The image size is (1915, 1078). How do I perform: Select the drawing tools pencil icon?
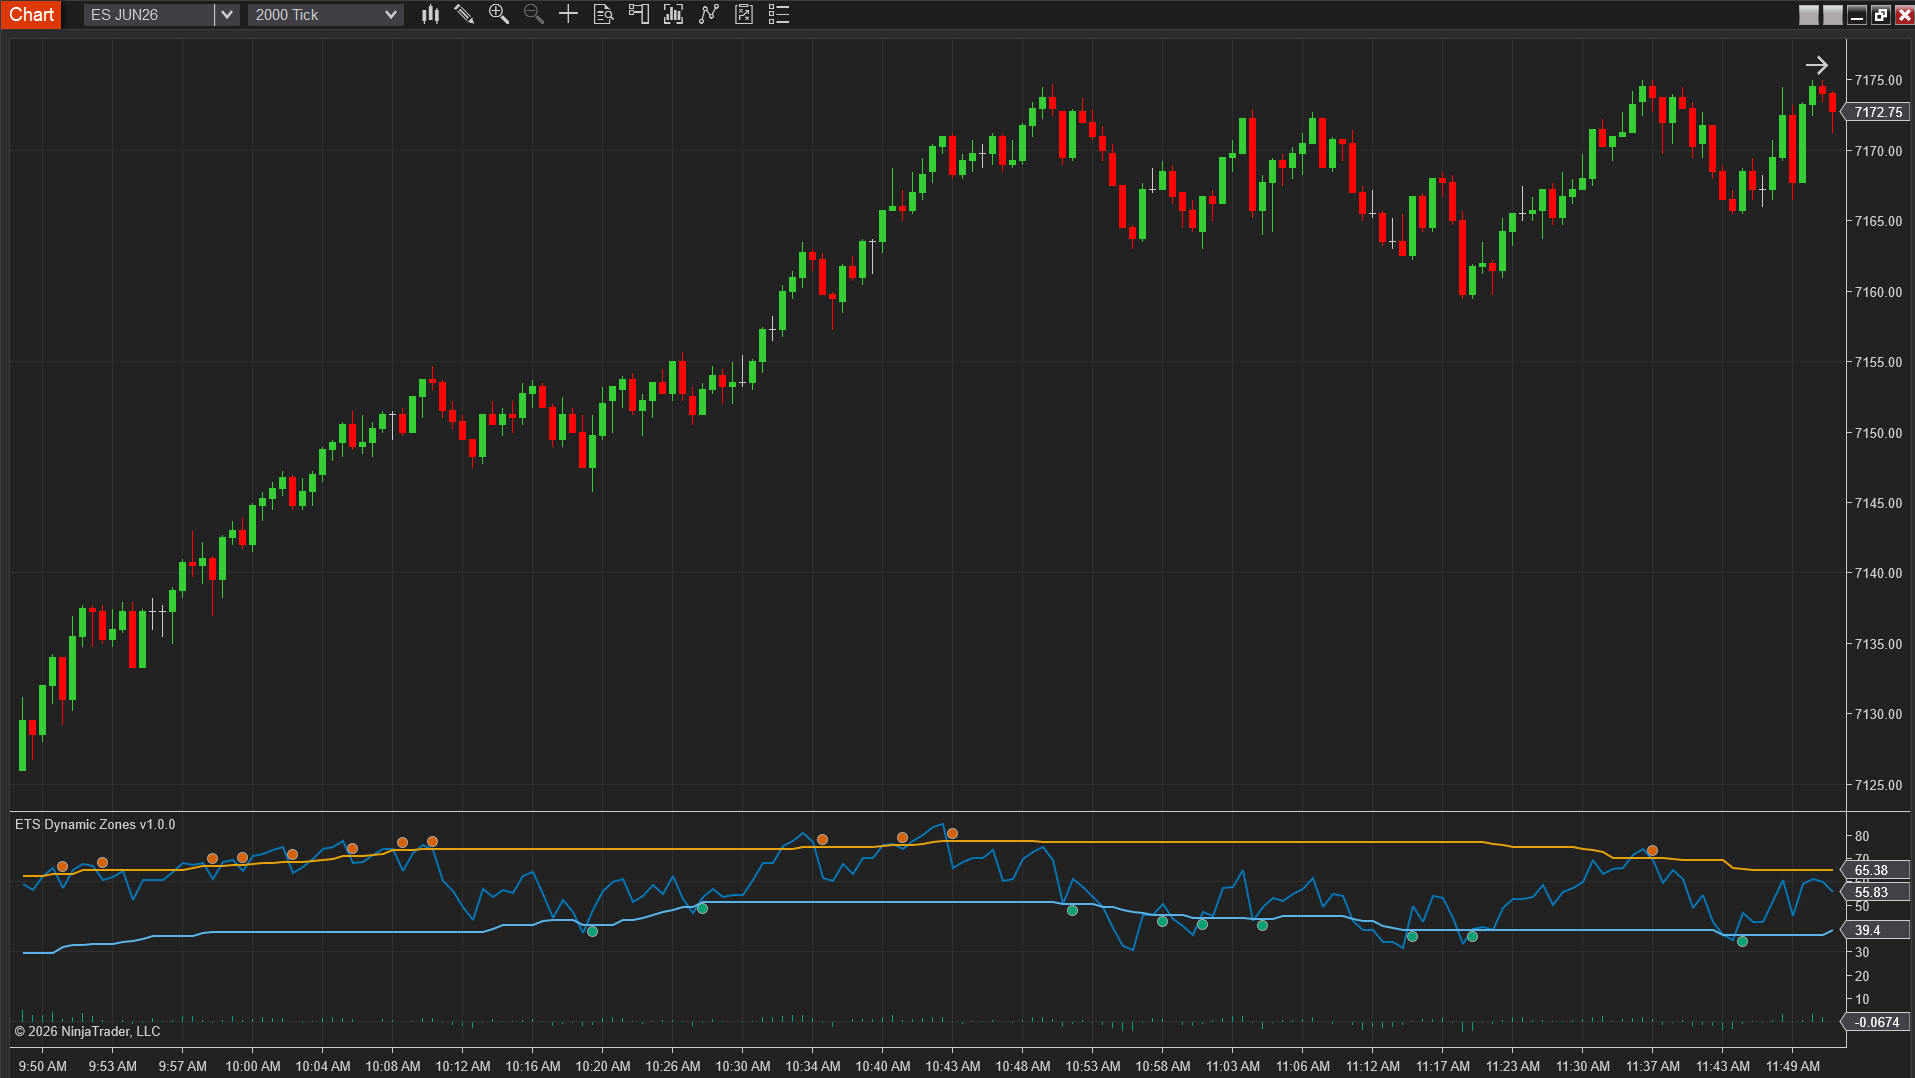(x=464, y=14)
